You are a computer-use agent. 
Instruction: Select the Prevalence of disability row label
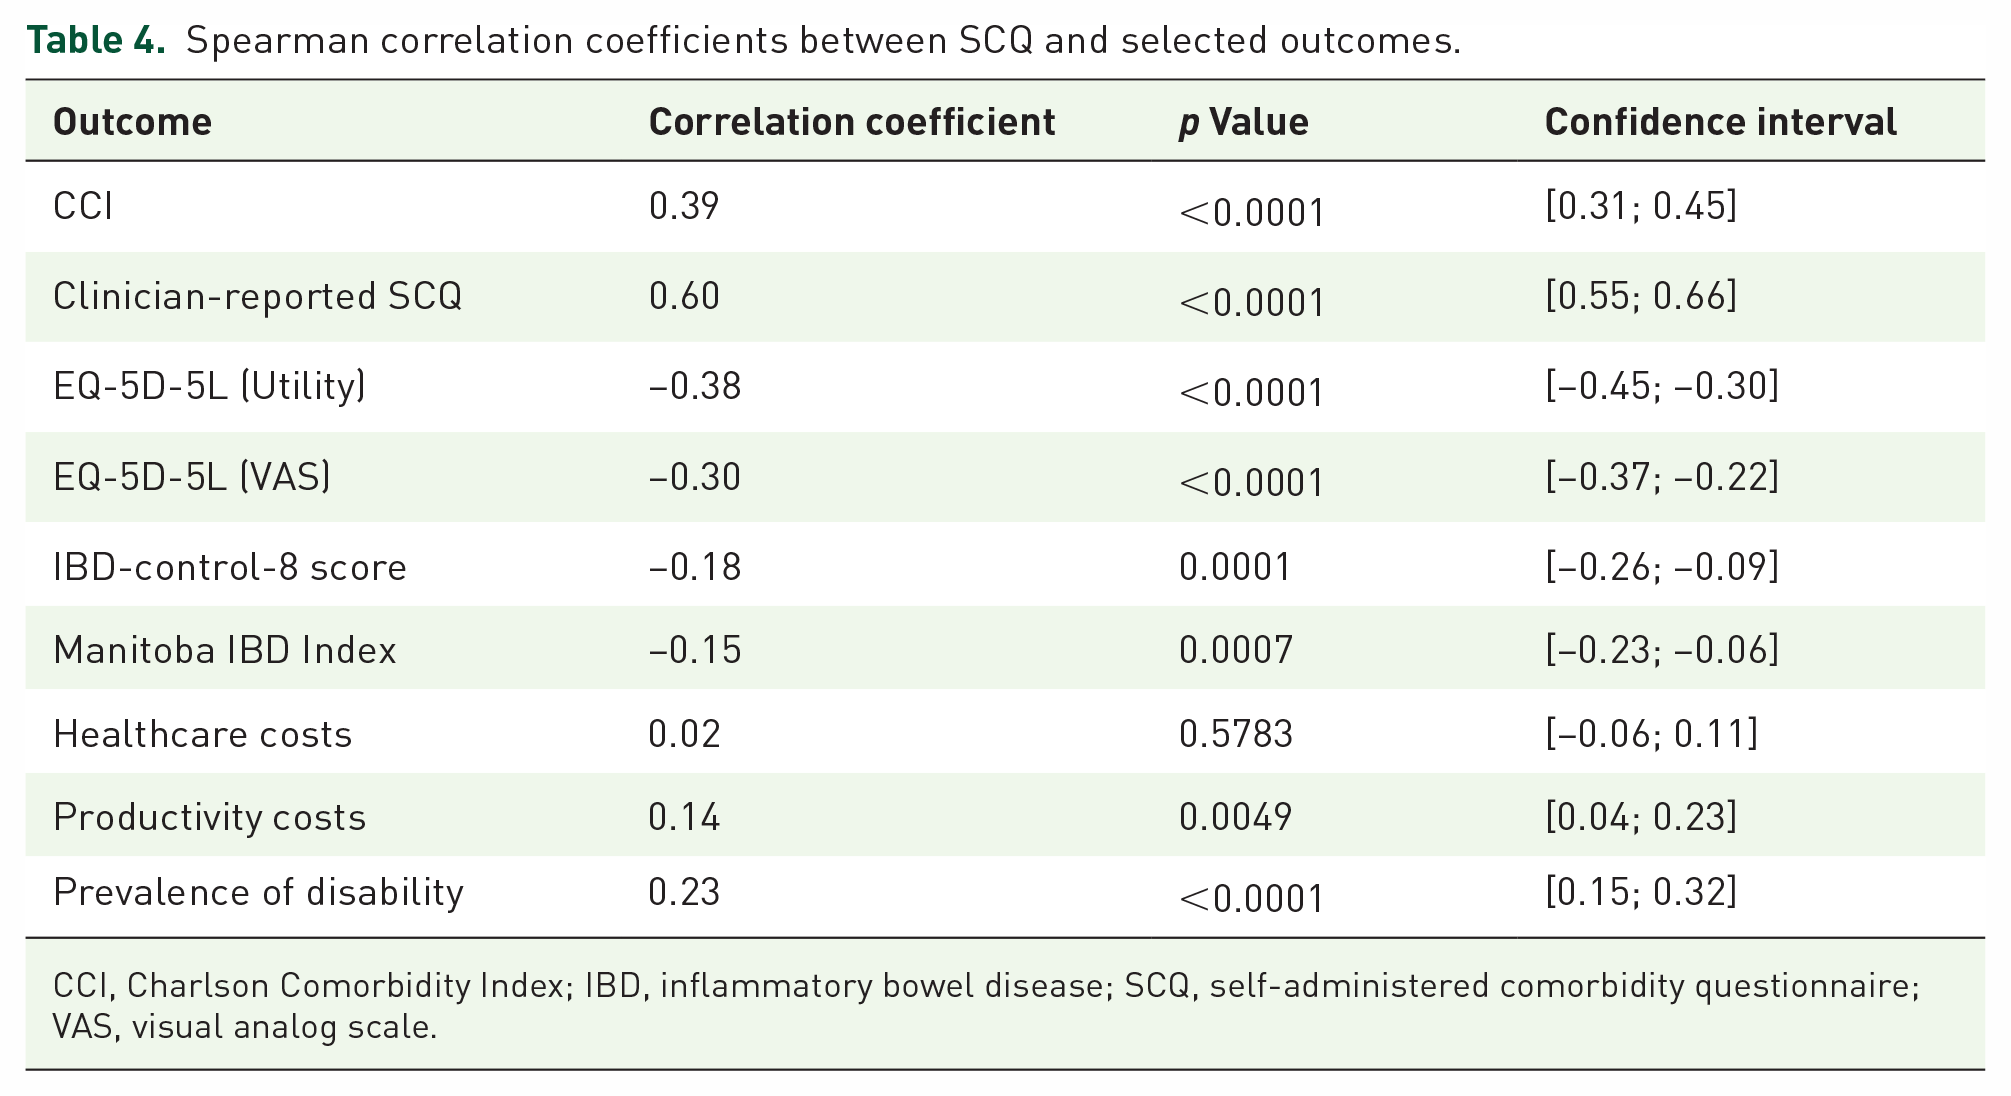(x=259, y=892)
